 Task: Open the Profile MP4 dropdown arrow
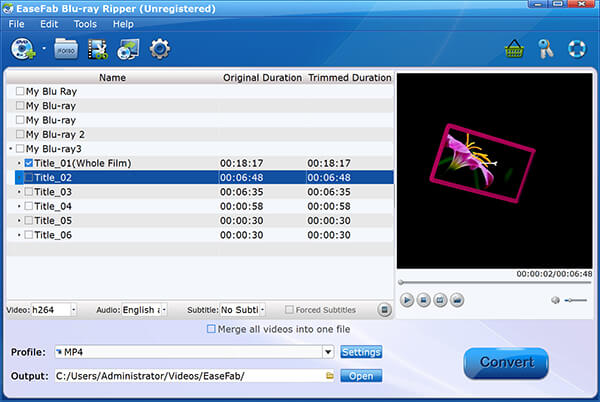point(328,352)
